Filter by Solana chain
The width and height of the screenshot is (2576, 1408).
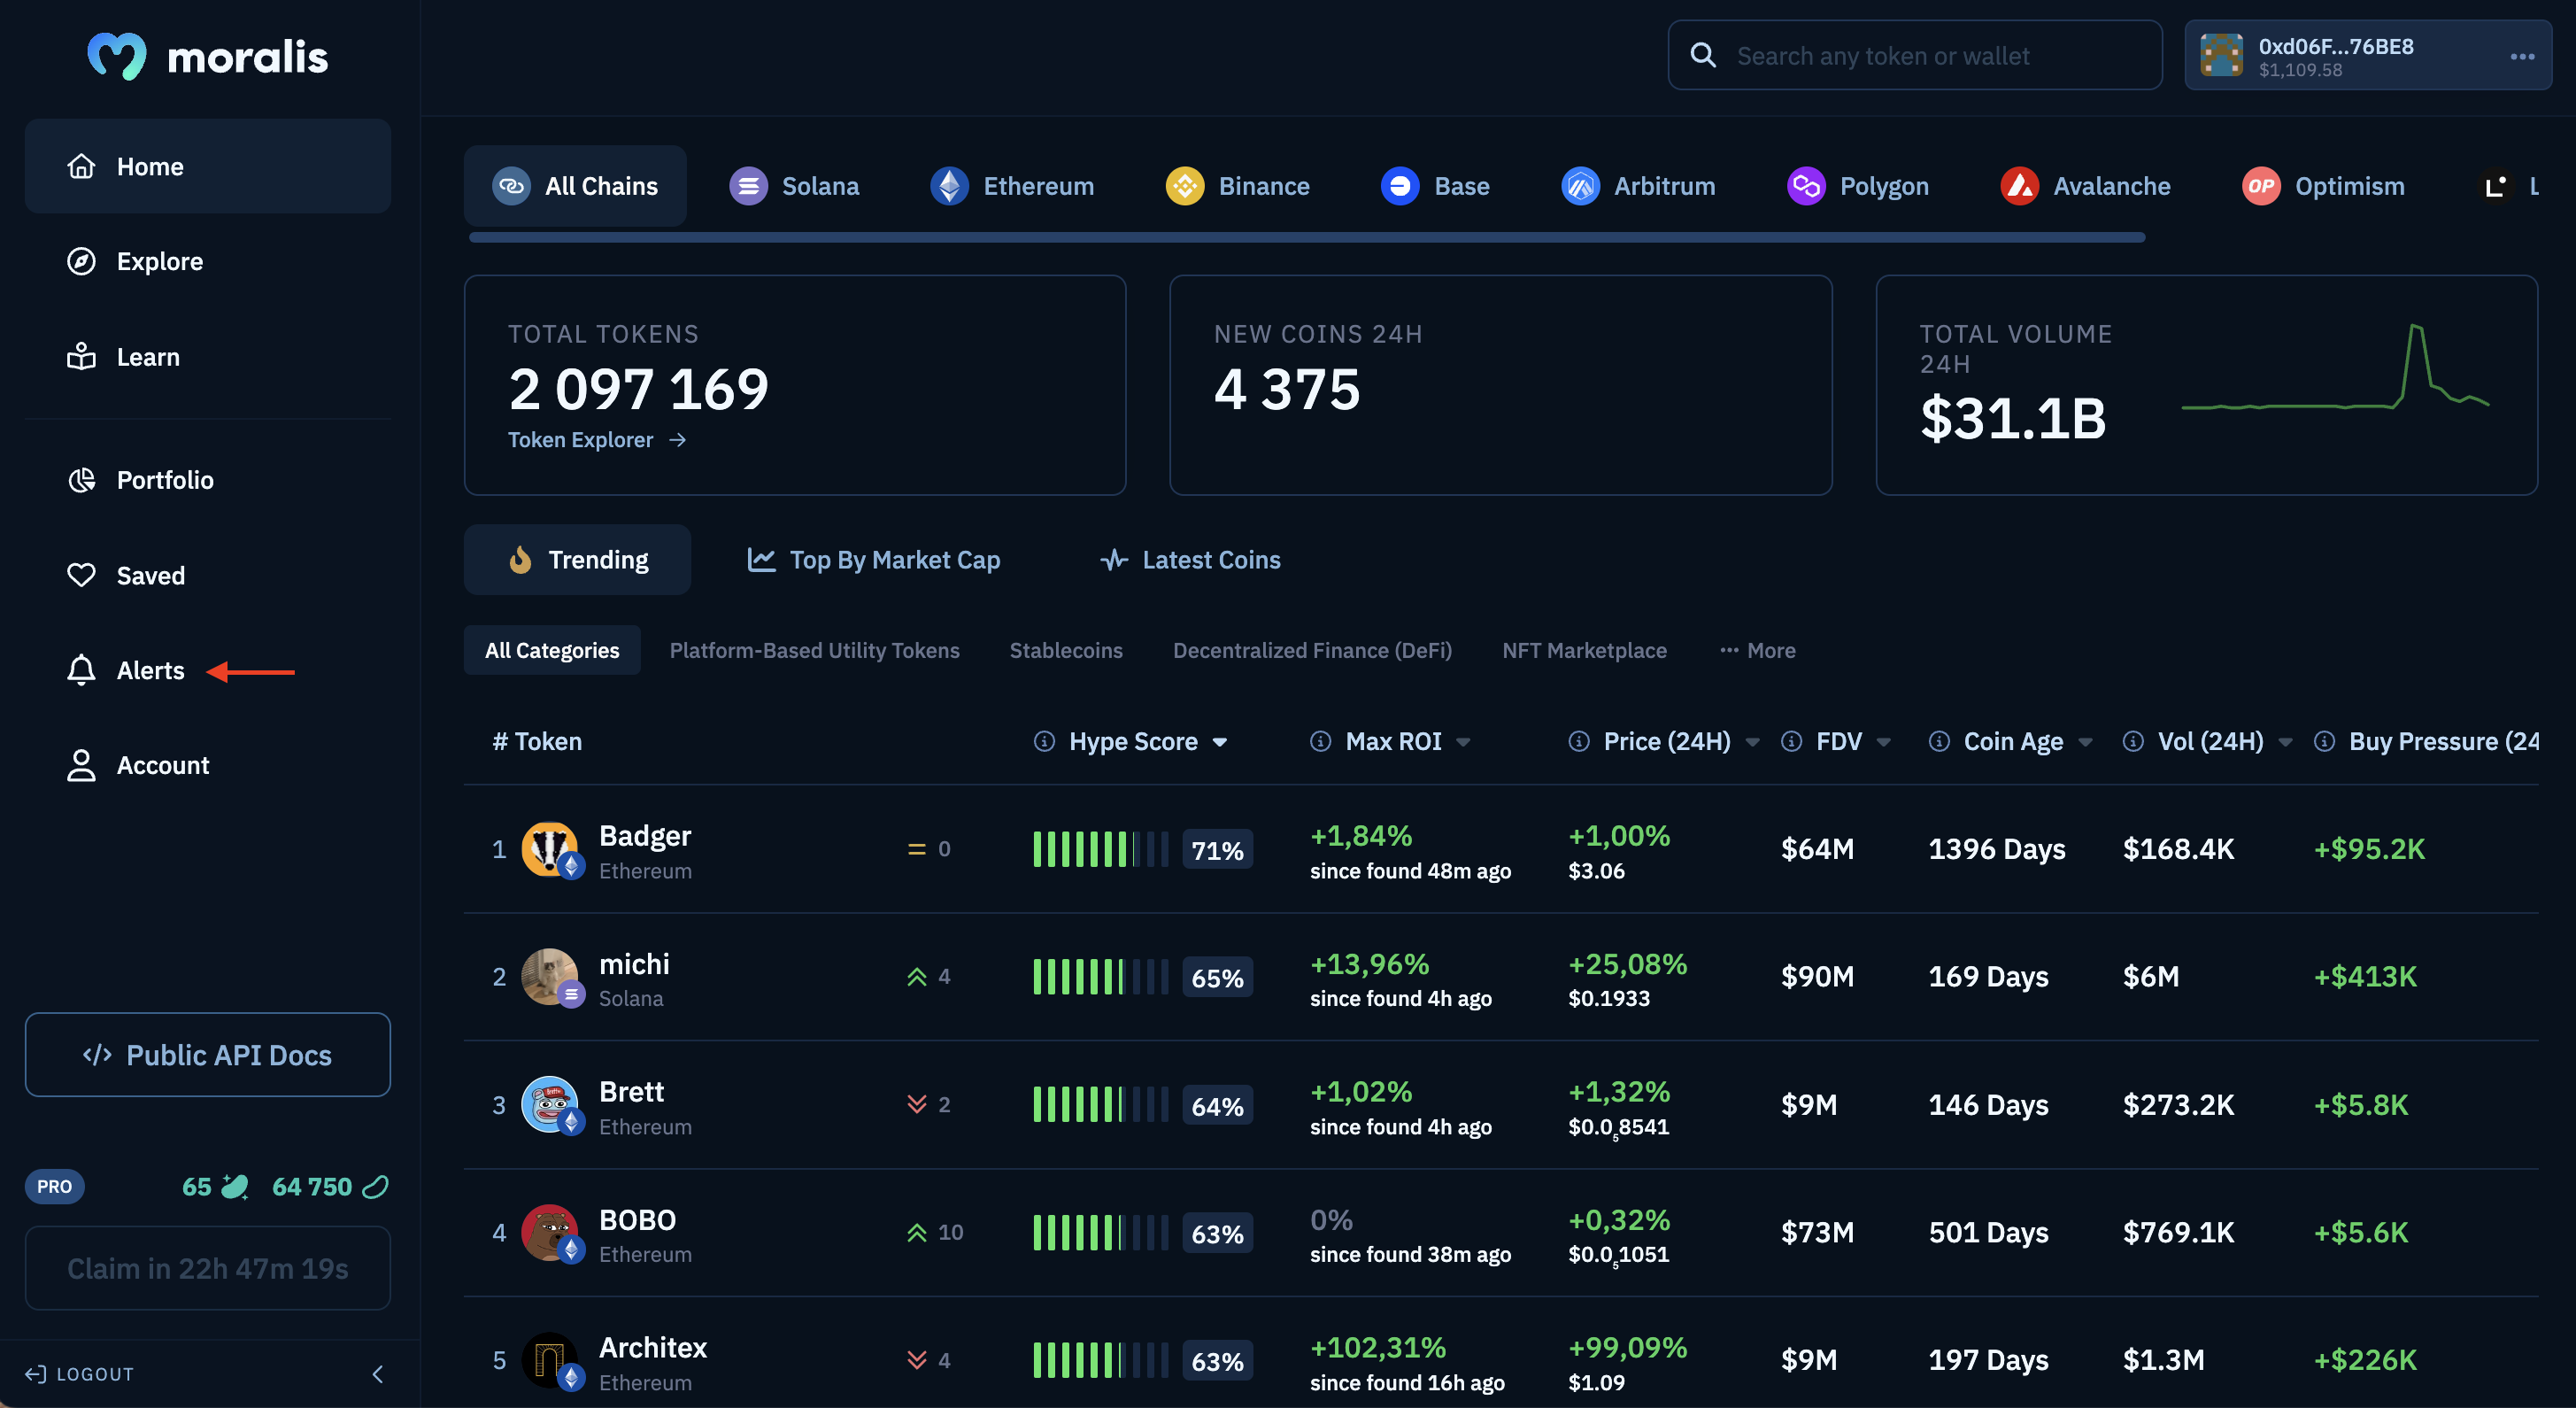(794, 186)
